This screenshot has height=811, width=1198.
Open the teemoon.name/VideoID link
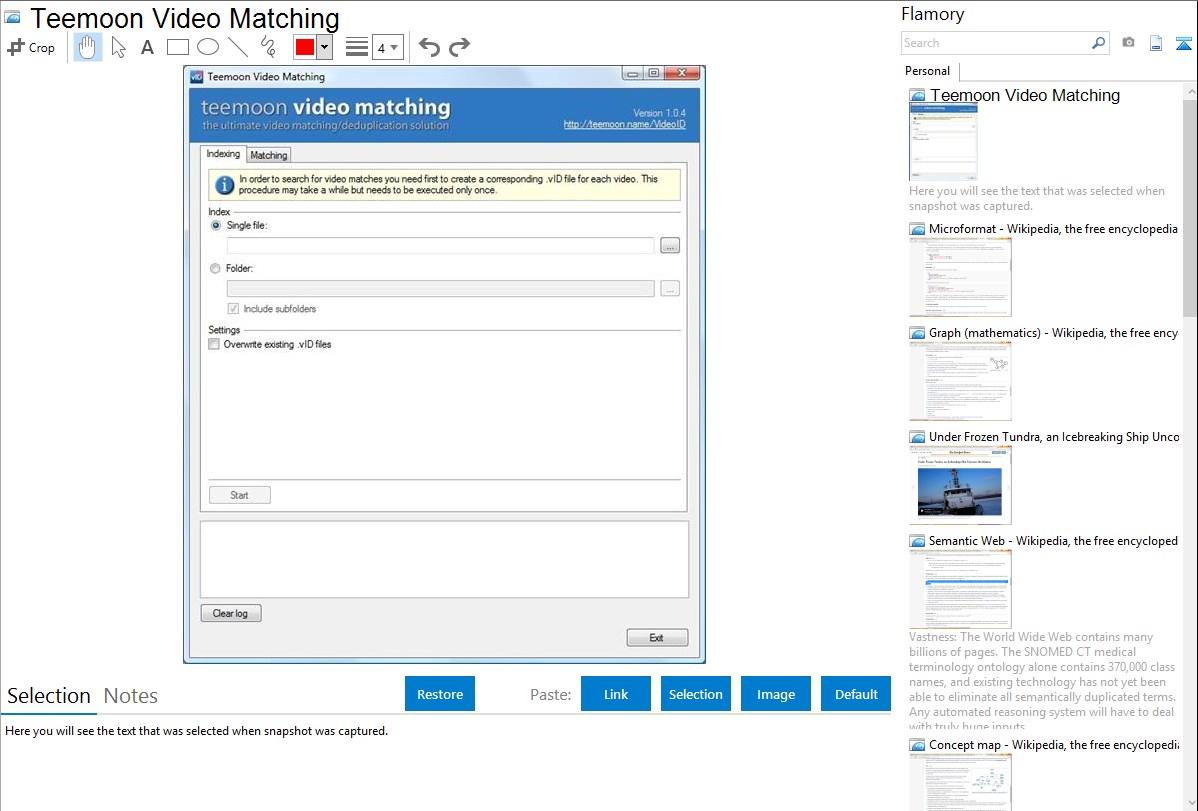pyautogui.click(x=624, y=124)
